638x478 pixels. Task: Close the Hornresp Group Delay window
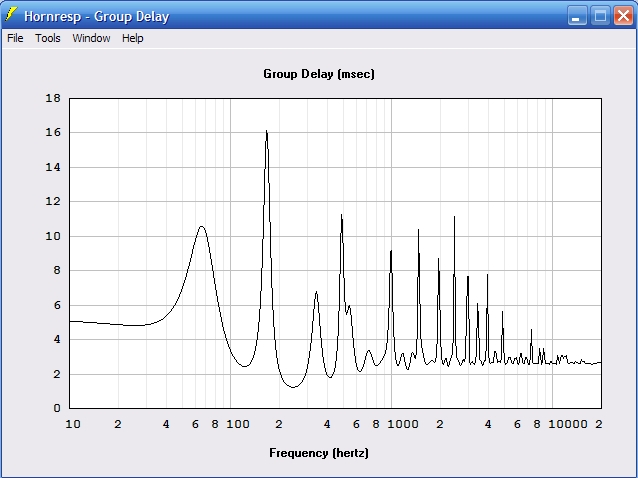coord(623,16)
